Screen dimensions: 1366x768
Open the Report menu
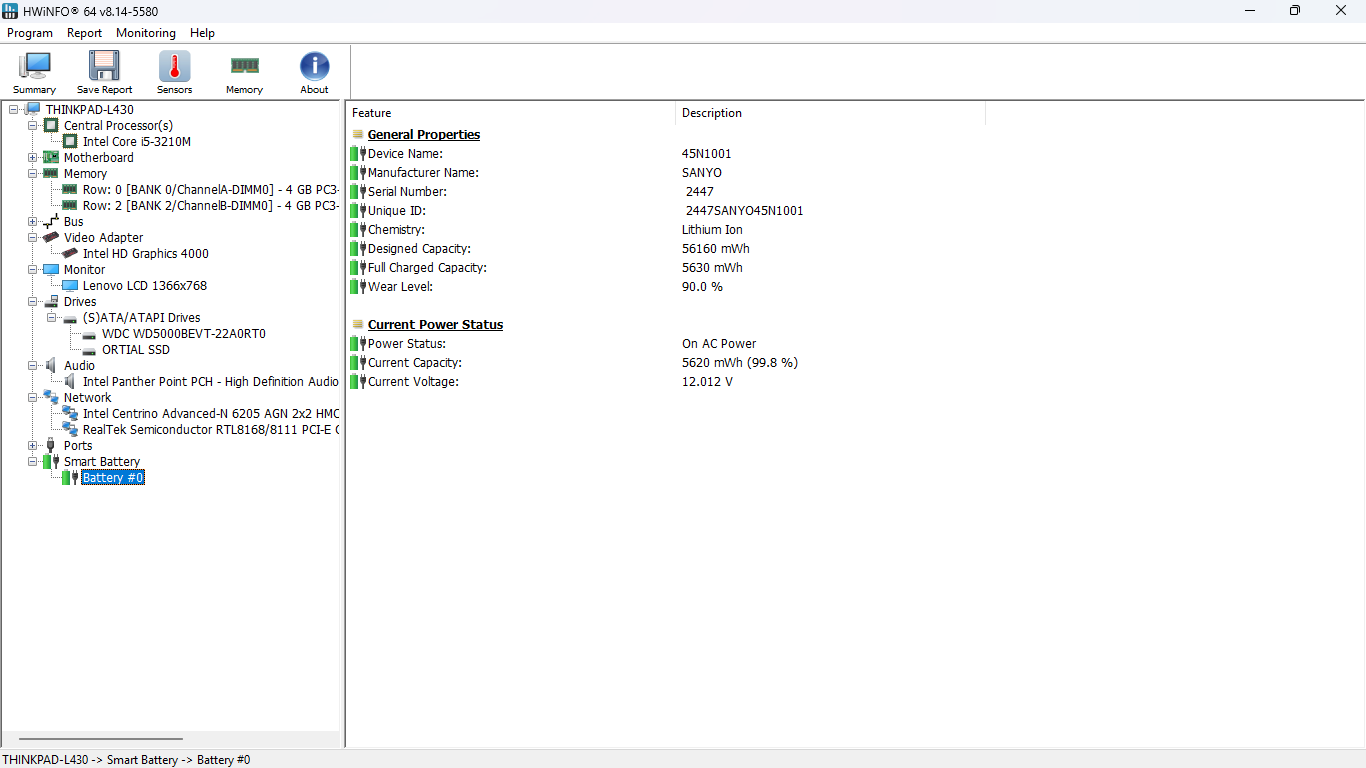coord(84,32)
